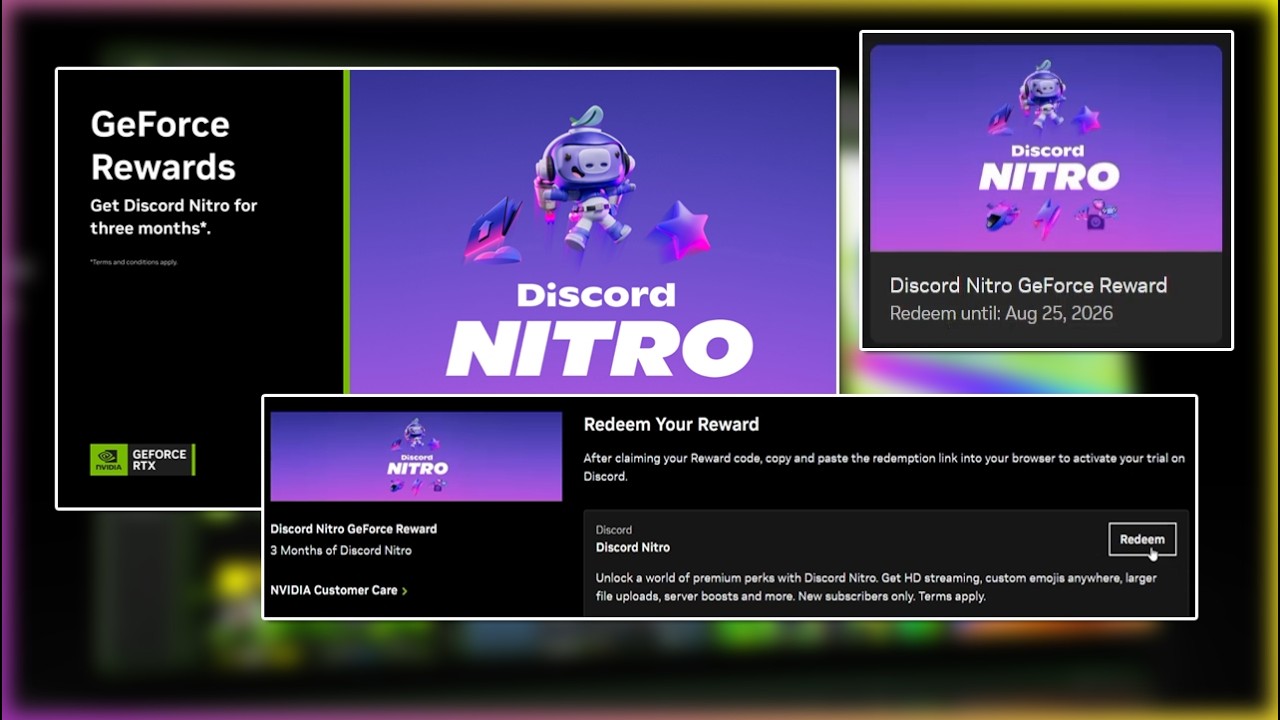Click the 'Terms and conditions apply' fine print
This screenshot has width=1280, height=720.
click(x=133, y=262)
